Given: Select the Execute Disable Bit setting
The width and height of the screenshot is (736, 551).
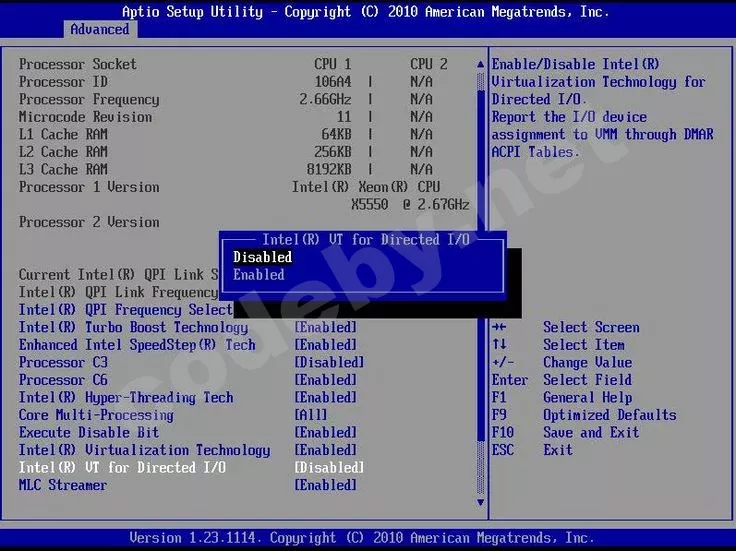Looking at the screenshot, I should tap(89, 432).
